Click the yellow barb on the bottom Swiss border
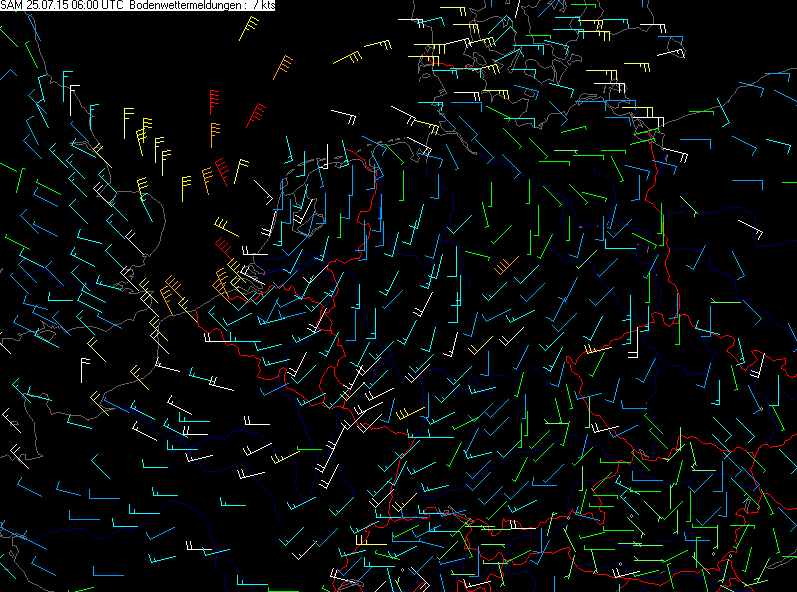The image size is (797, 592). pos(371,540)
